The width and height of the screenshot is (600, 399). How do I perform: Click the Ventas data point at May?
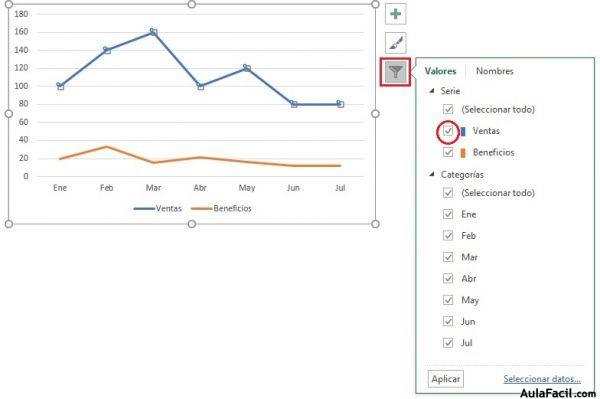point(247,68)
